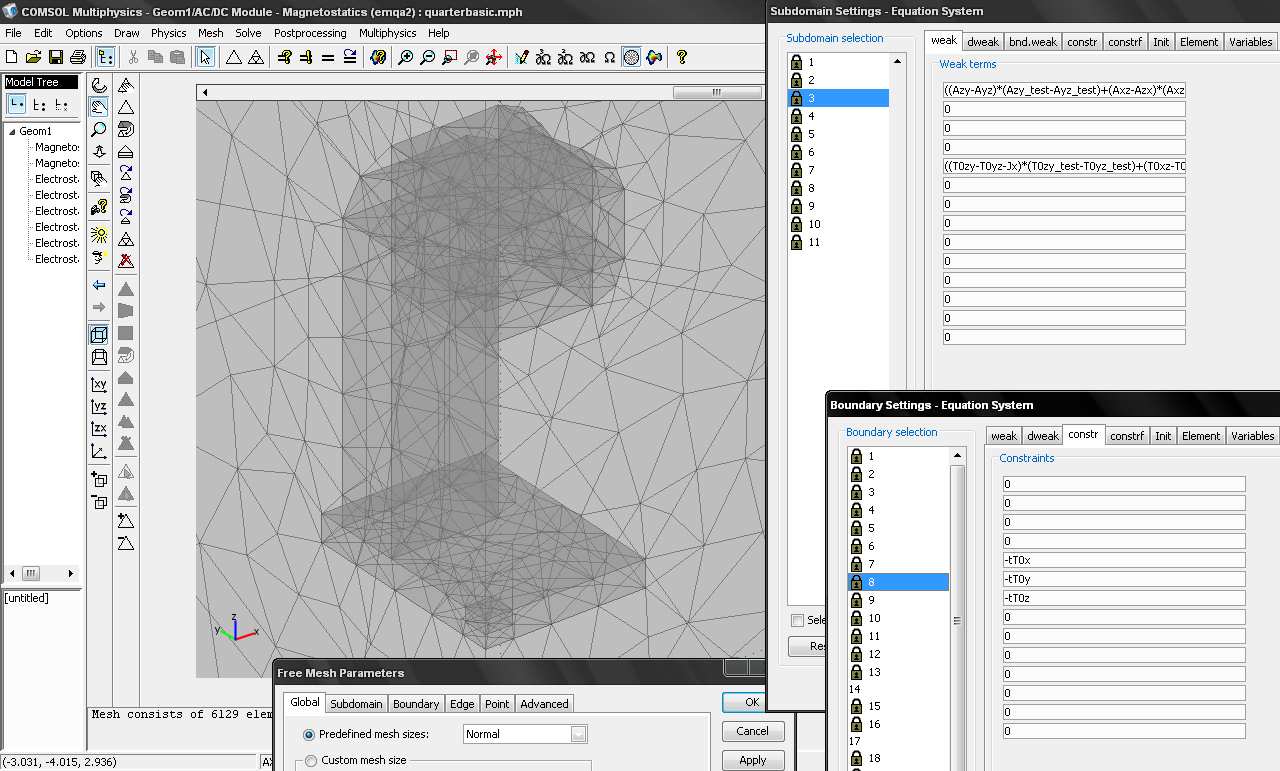Click the New model icon

(11, 58)
